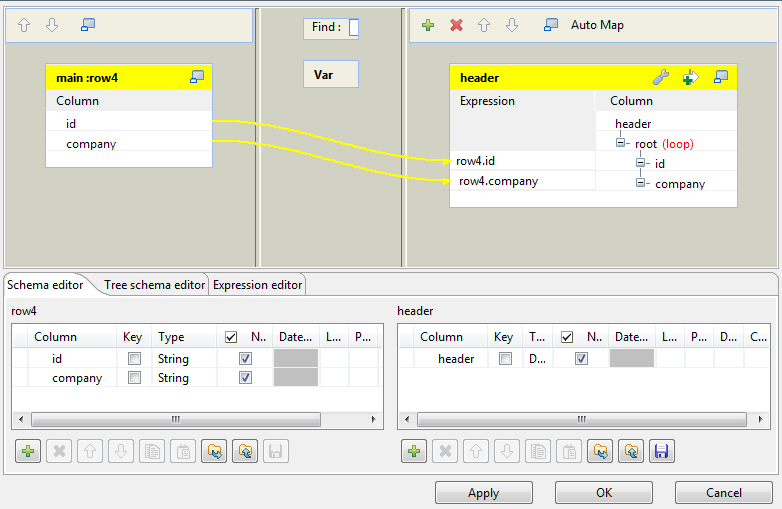Switch to Tree schema editor tab
This screenshot has height=509, width=782.
154,285
